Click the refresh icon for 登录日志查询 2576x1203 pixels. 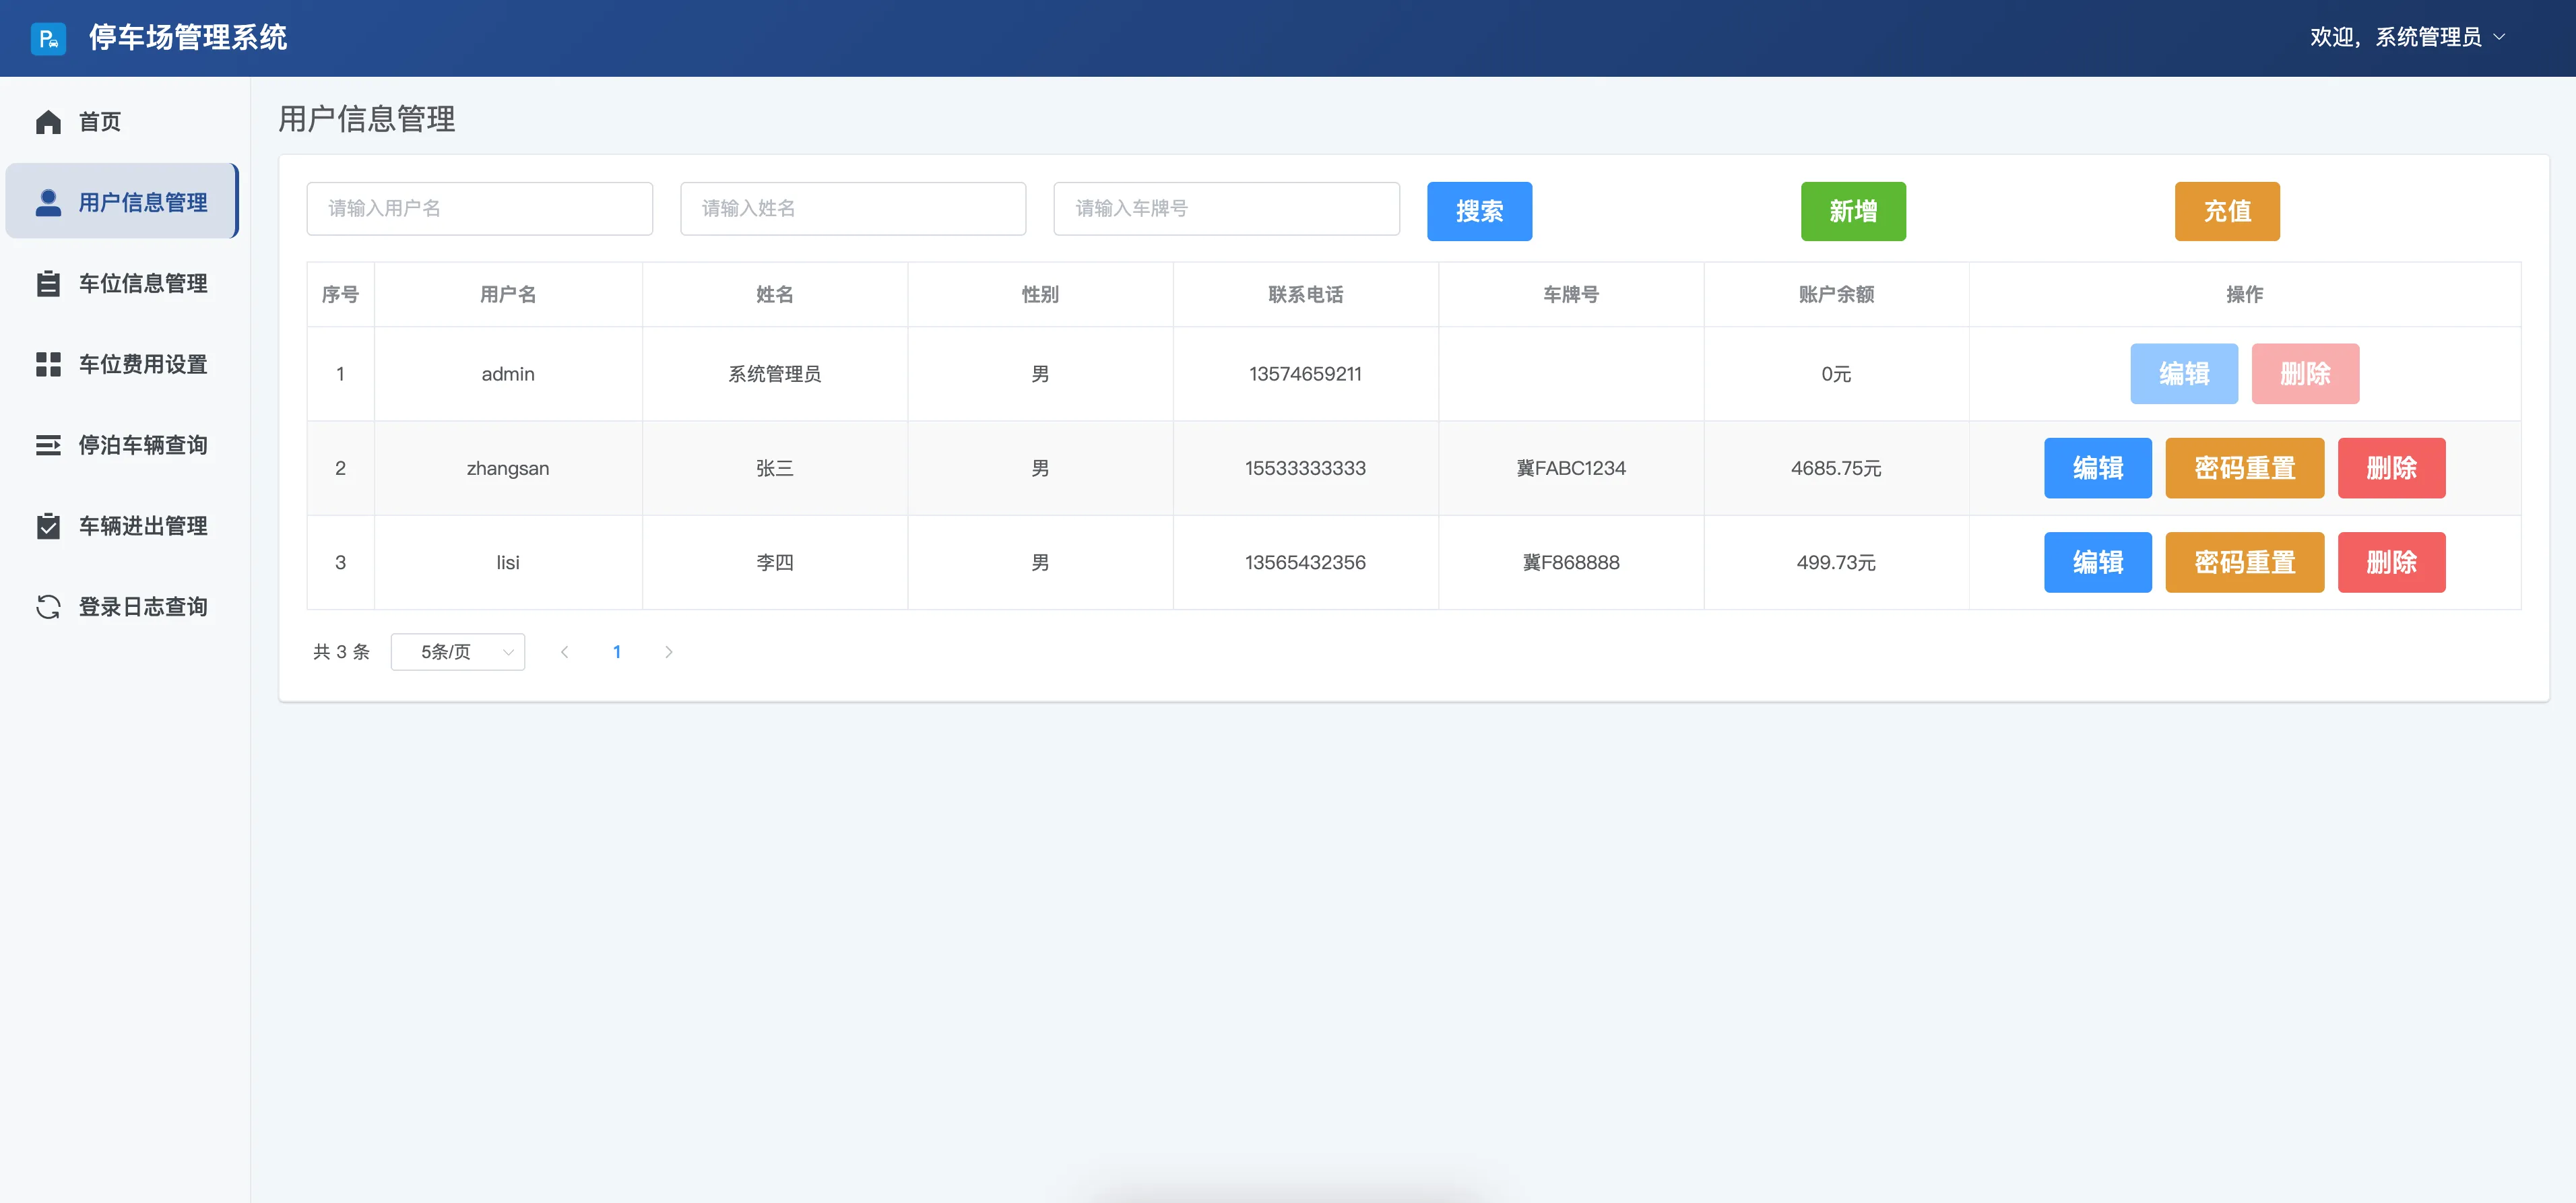48,607
